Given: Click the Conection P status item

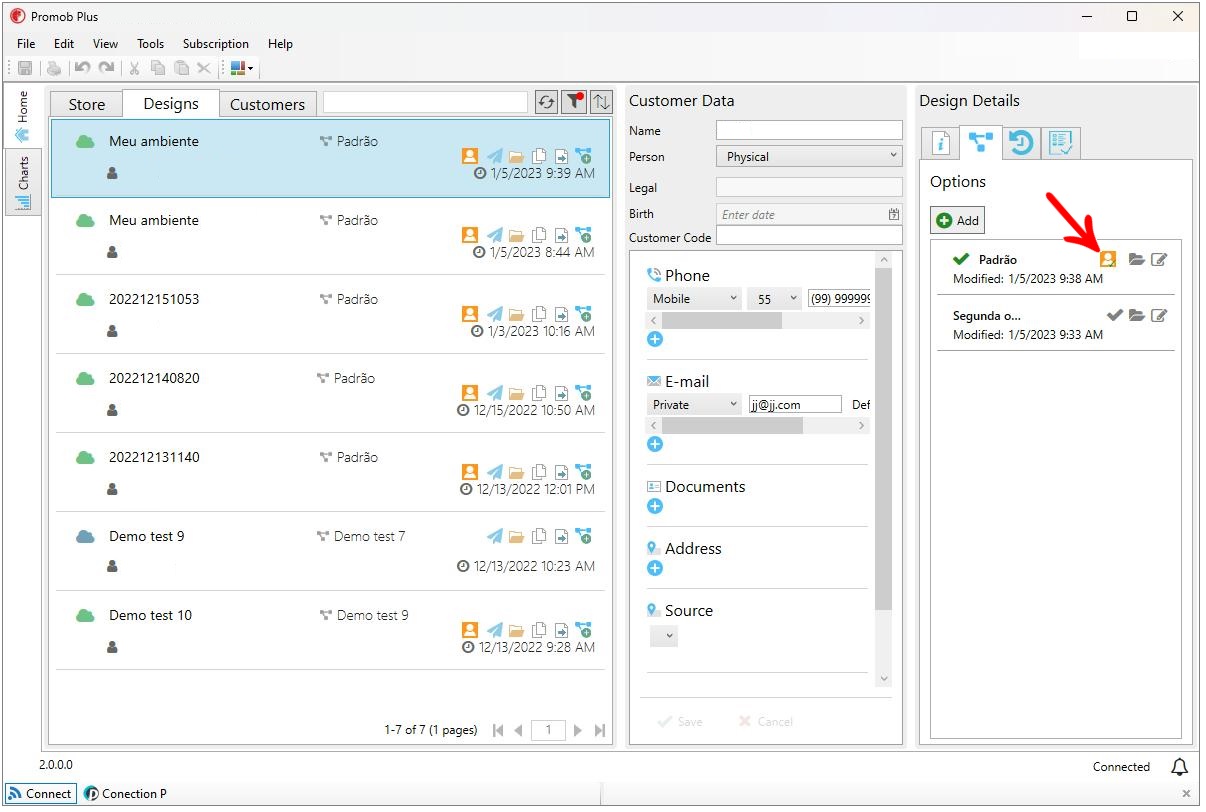Looking at the screenshot, I should click(125, 794).
